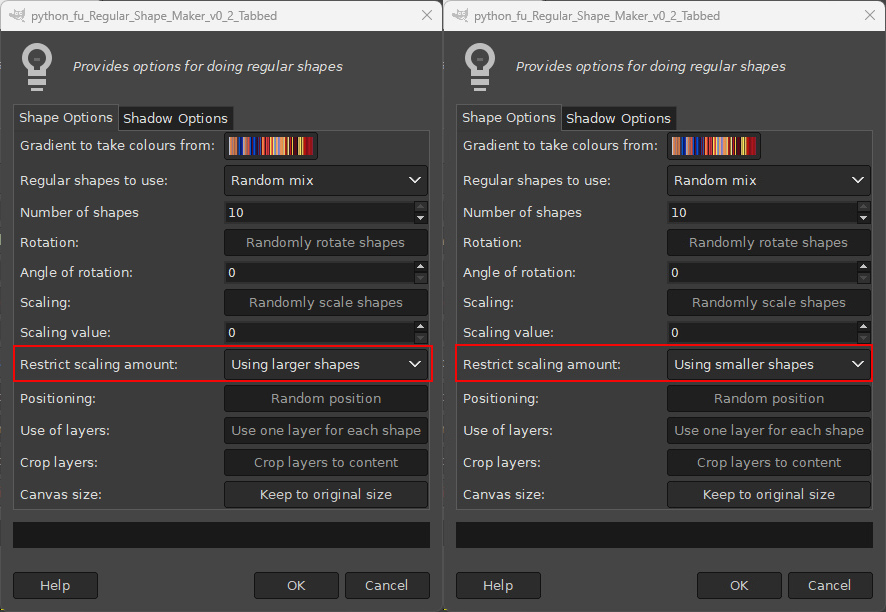
Task: Open the 'Using larger shapes' dropdown
Action: (326, 364)
